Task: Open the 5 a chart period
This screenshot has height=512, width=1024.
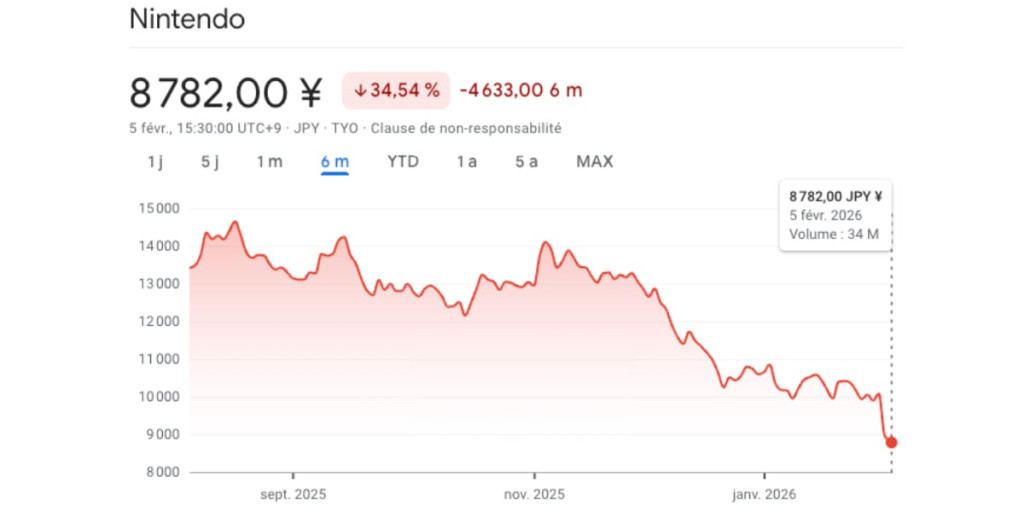Action: point(526,162)
